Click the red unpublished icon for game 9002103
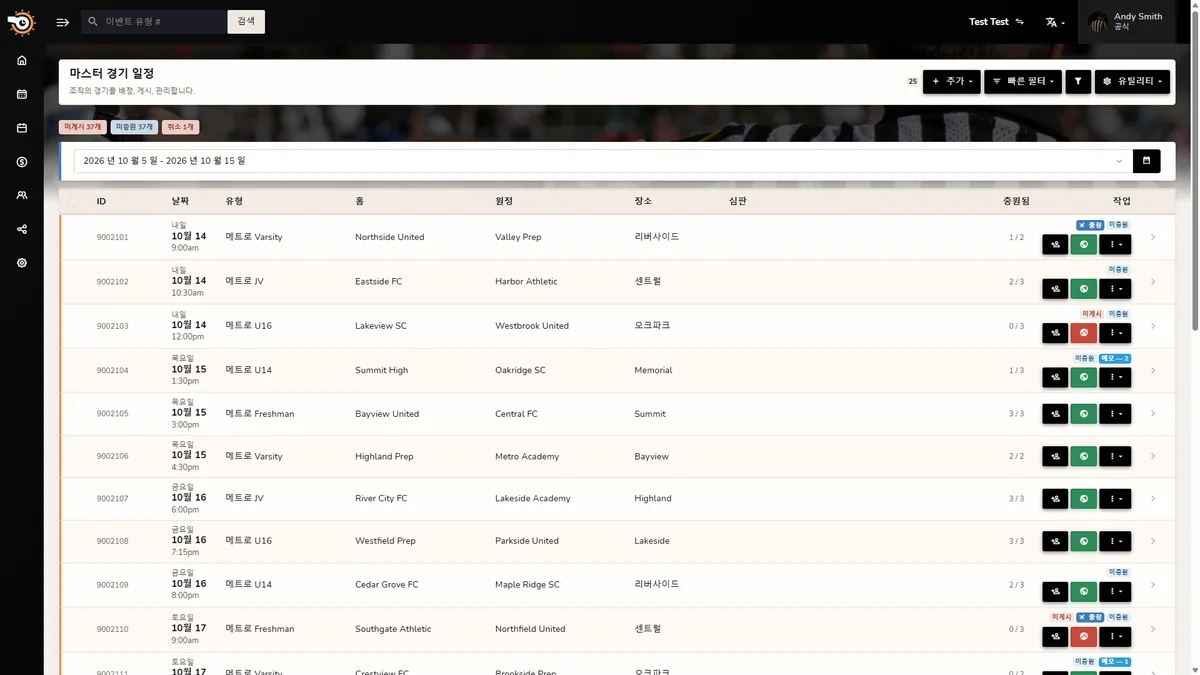Viewport: 1200px width, 675px height. (x=1084, y=333)
